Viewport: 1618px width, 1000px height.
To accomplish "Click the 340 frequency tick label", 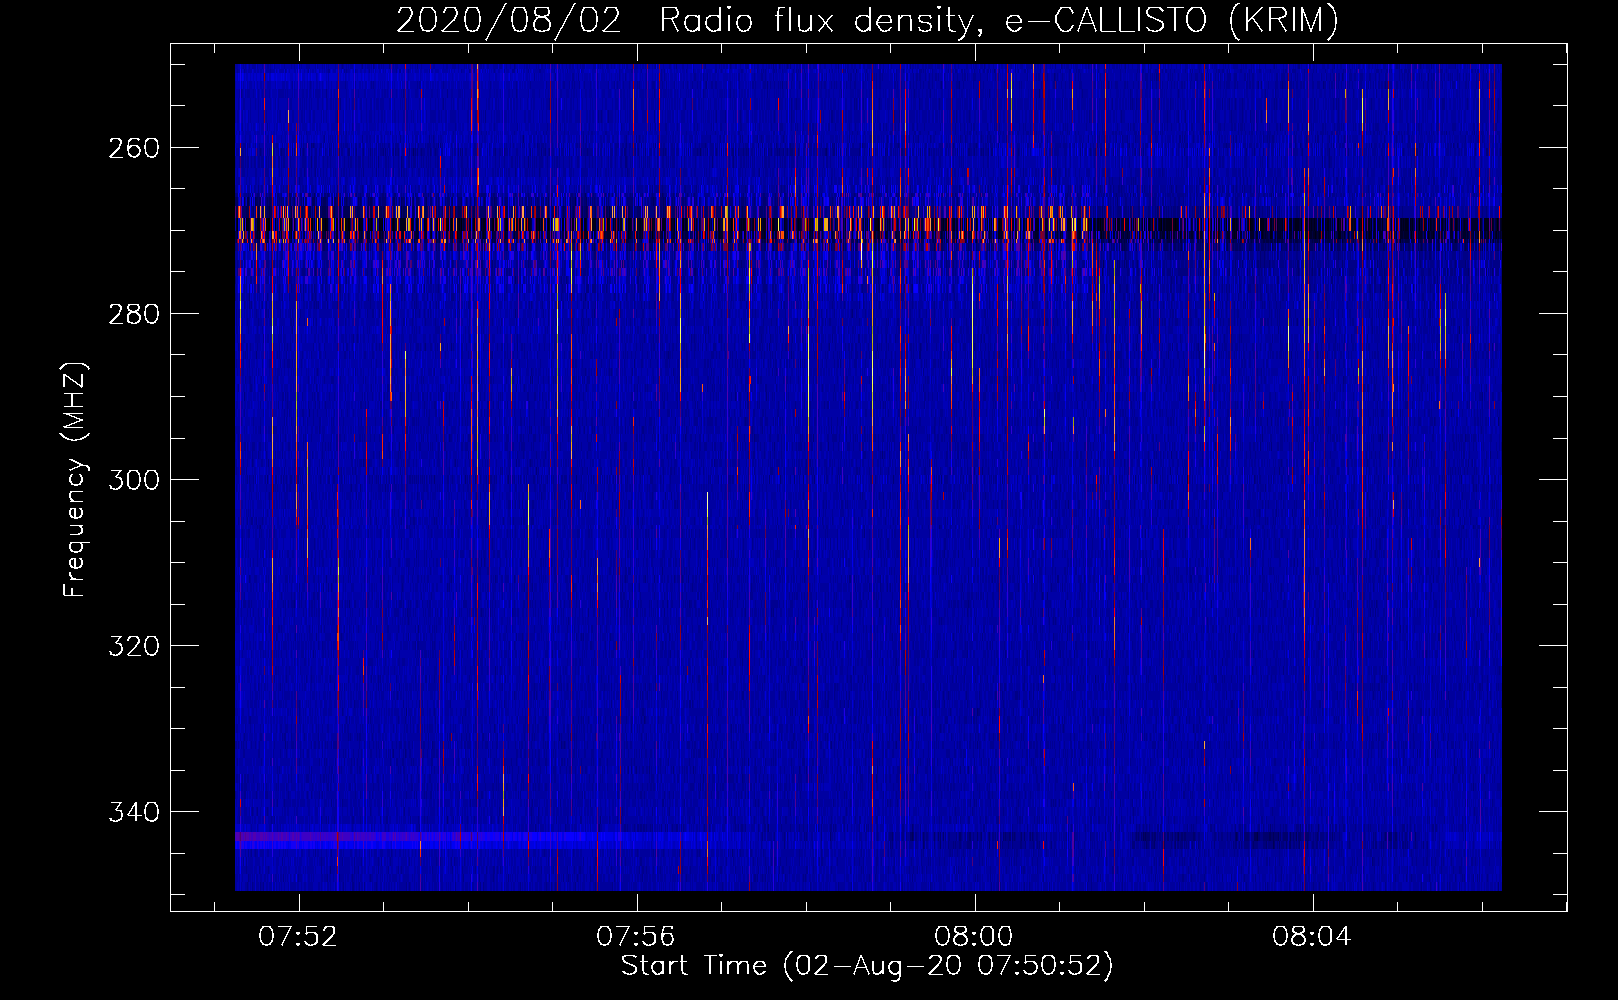I will pyautogui.click(x=134, y=812).
